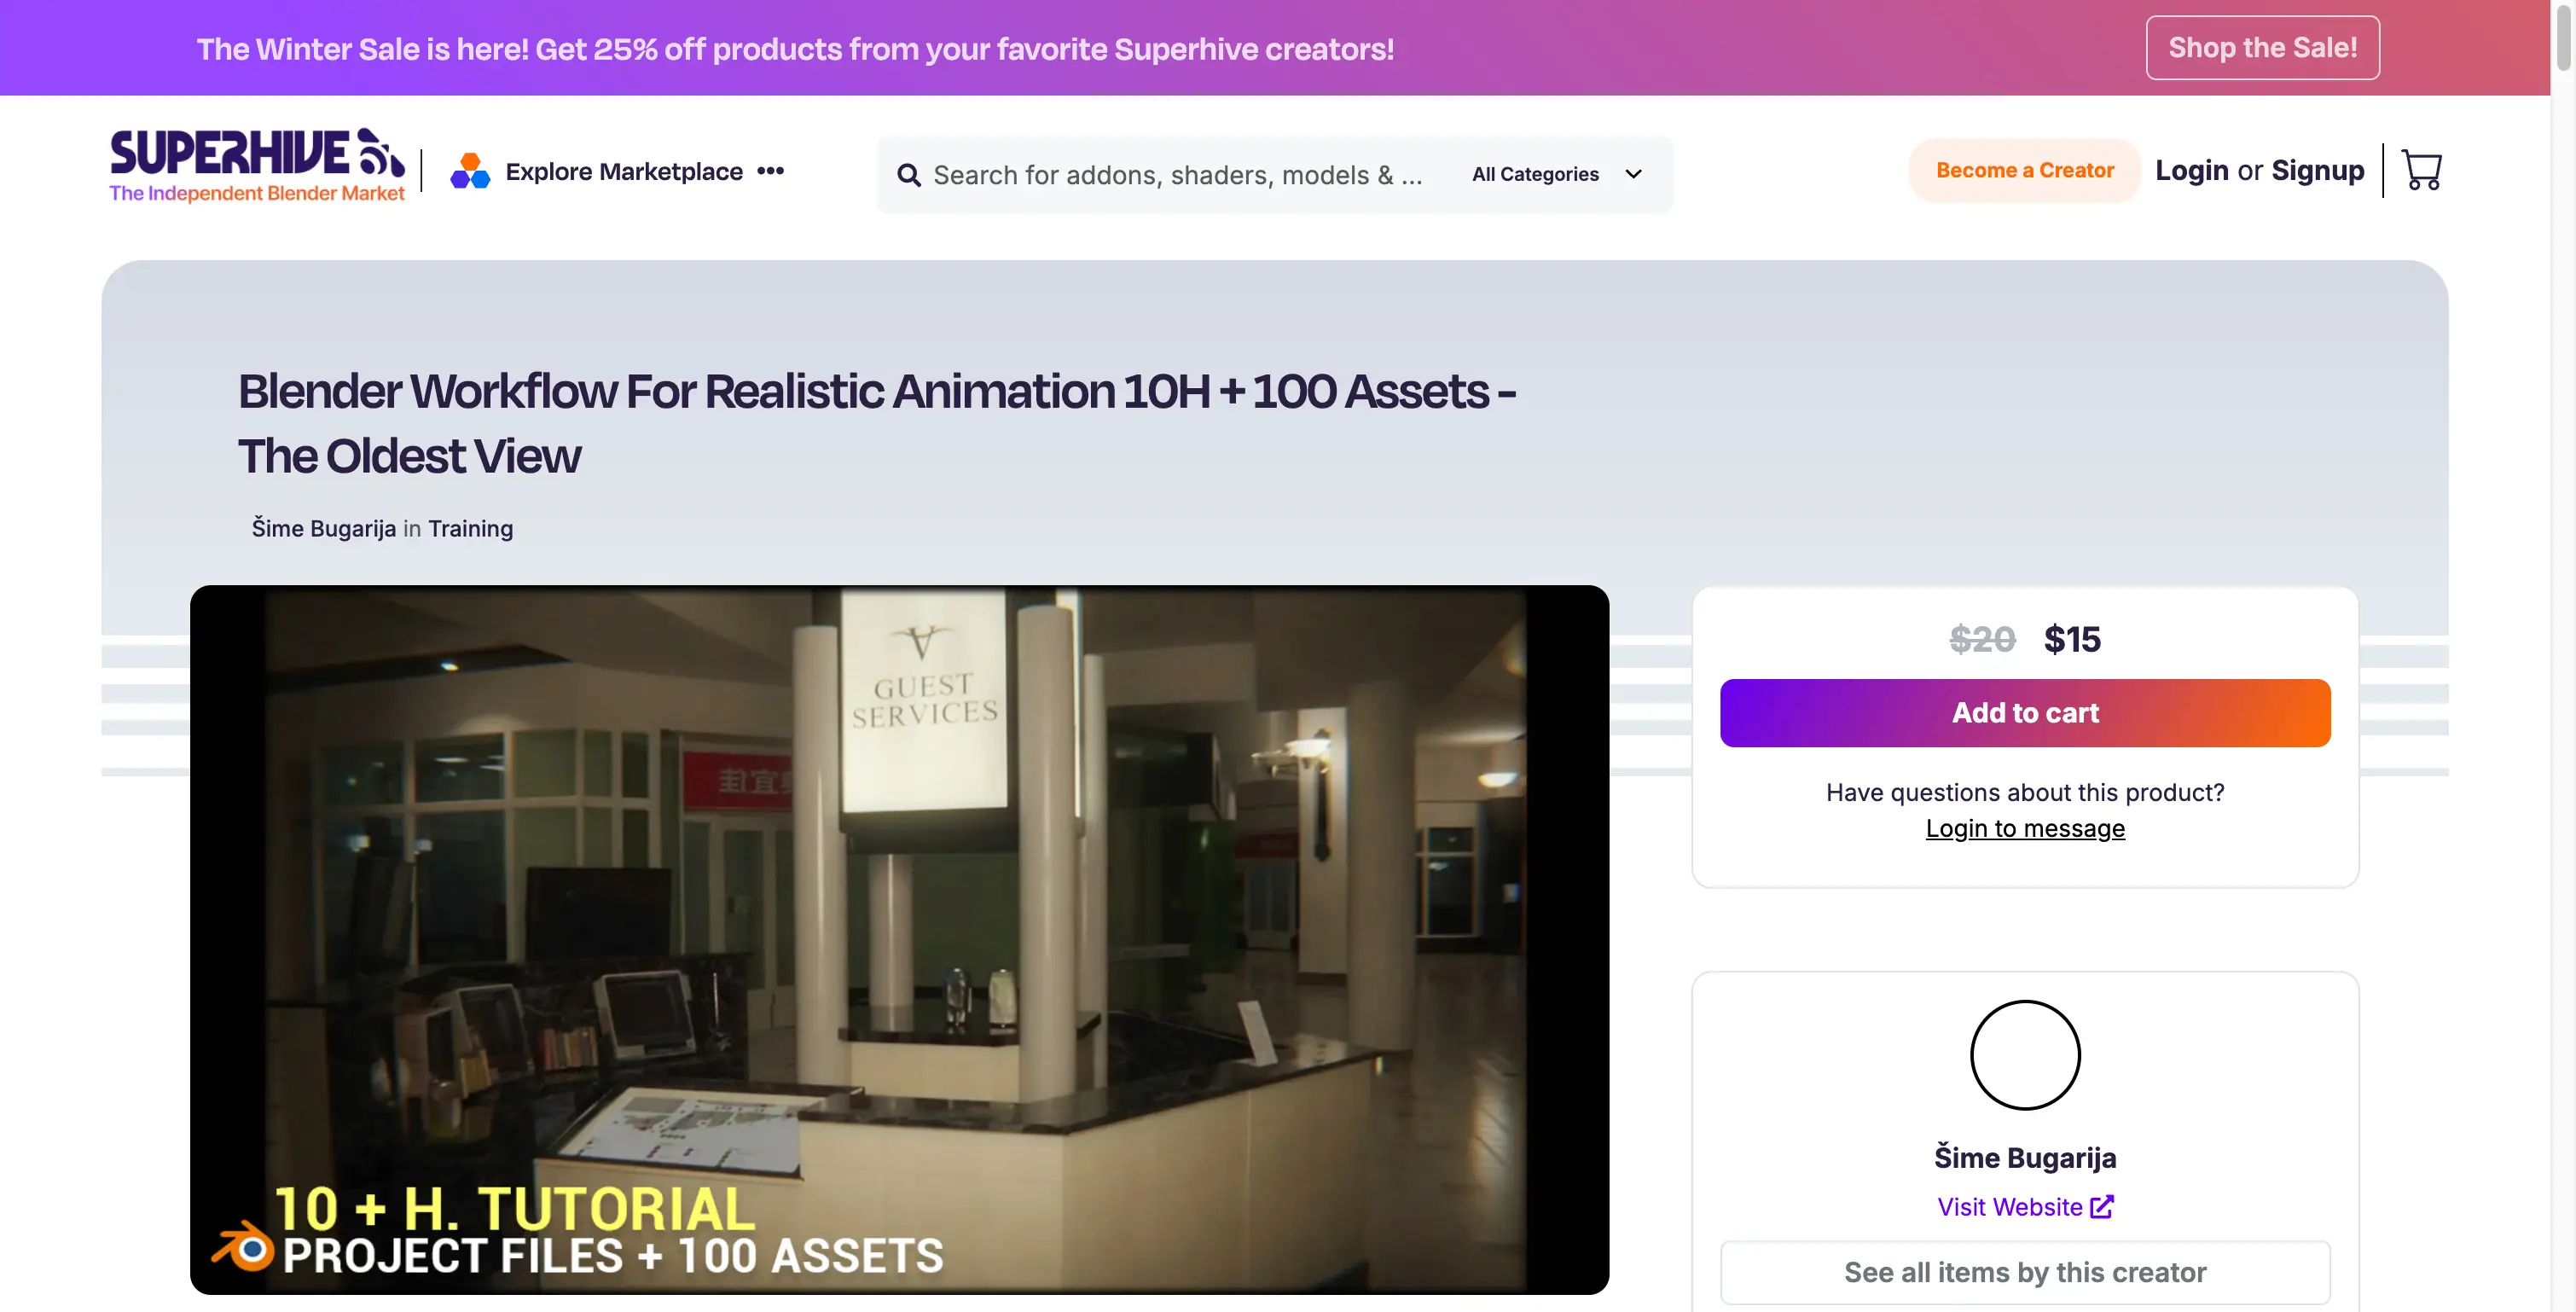This screenshot has height=1312, width=2576.
Task: Open the ellipsis menu next to Explore Marketplace
Action: 771,171
